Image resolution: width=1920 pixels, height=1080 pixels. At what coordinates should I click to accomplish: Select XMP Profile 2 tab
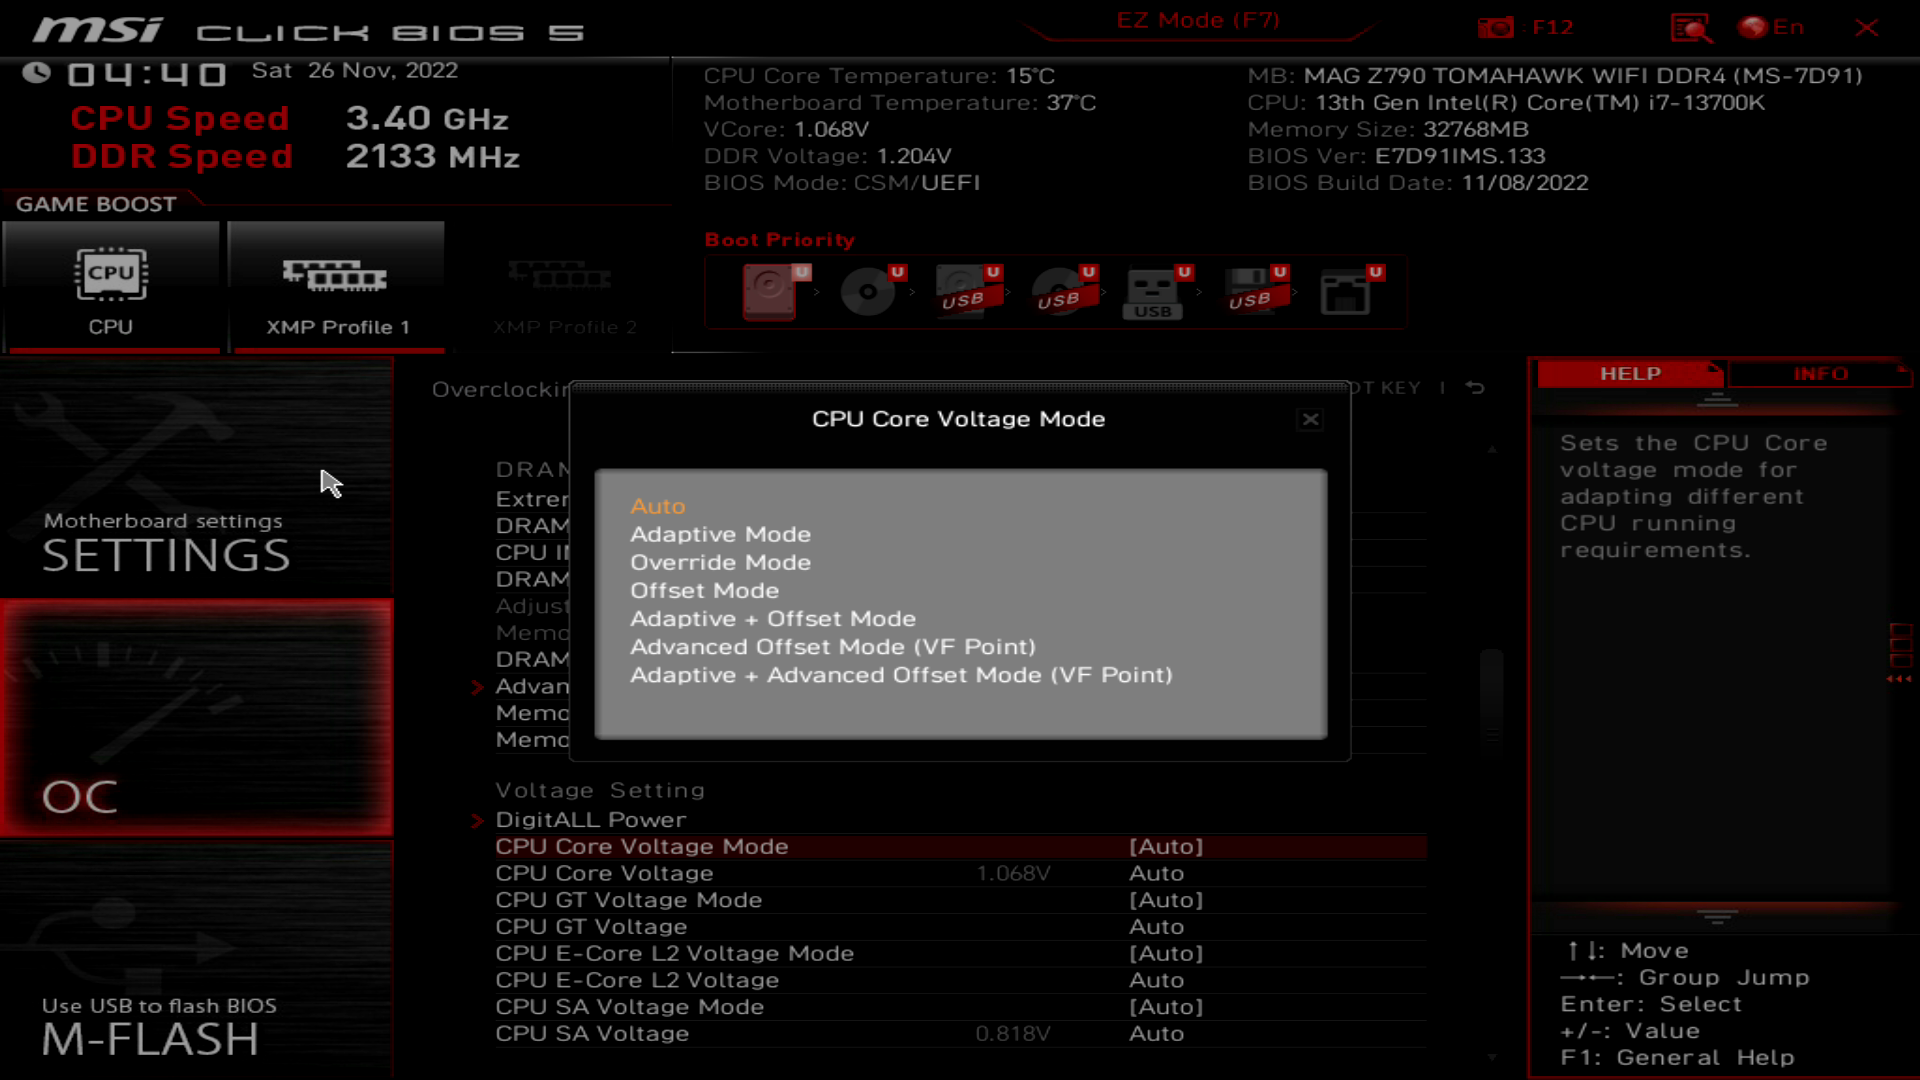(562, 285)
